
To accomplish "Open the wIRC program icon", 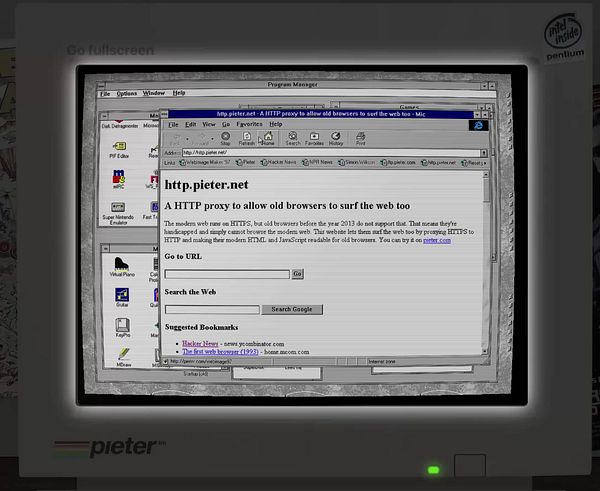I will pos(119,179).
